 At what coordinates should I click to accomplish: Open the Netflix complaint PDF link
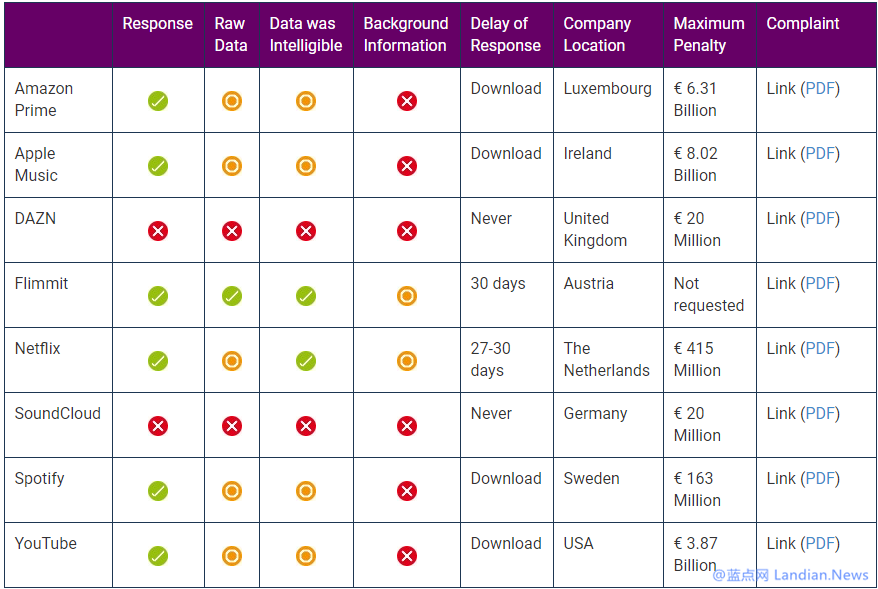coord(820,349)
